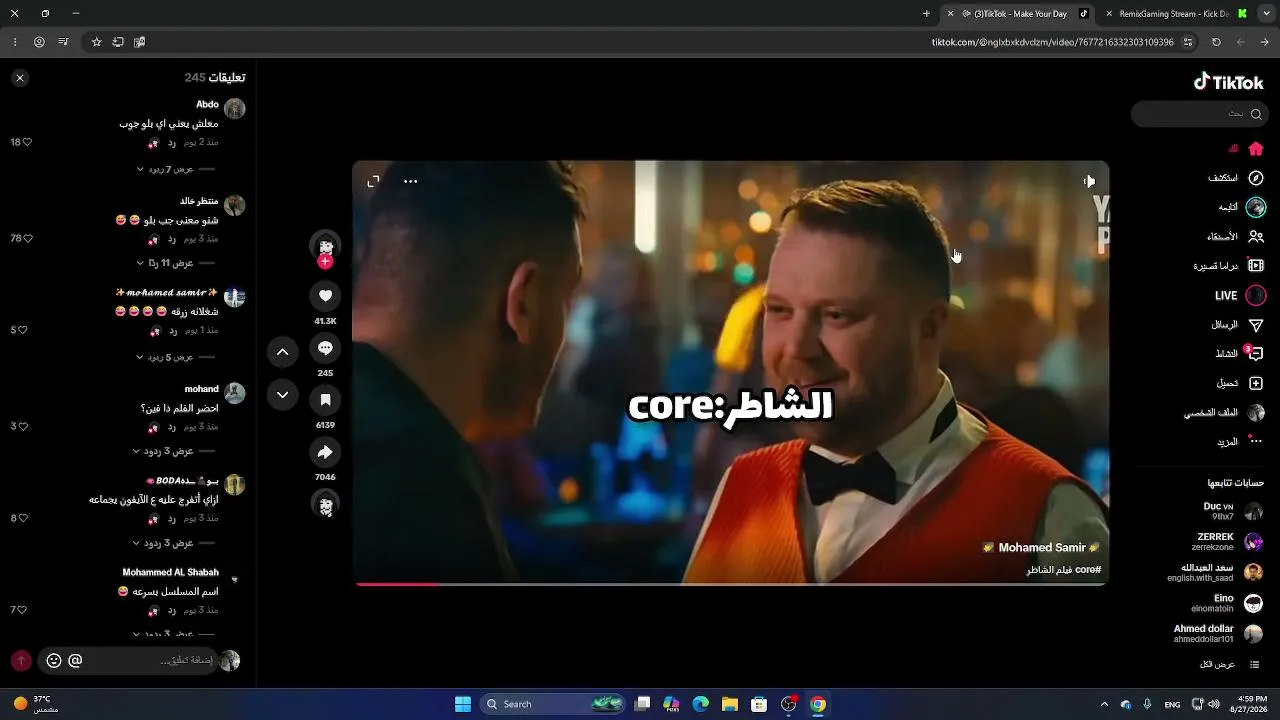
Task: Insert a mention with the @ icon
Action: (75, 661)
